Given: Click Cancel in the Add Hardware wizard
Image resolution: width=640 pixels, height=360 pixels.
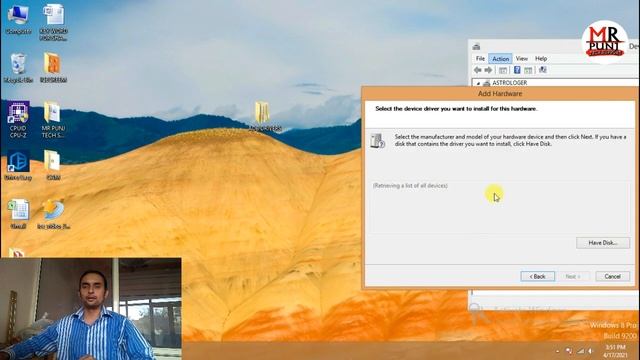Looking at the screenshot, I should pyautogui.click(x=612, y=276).
